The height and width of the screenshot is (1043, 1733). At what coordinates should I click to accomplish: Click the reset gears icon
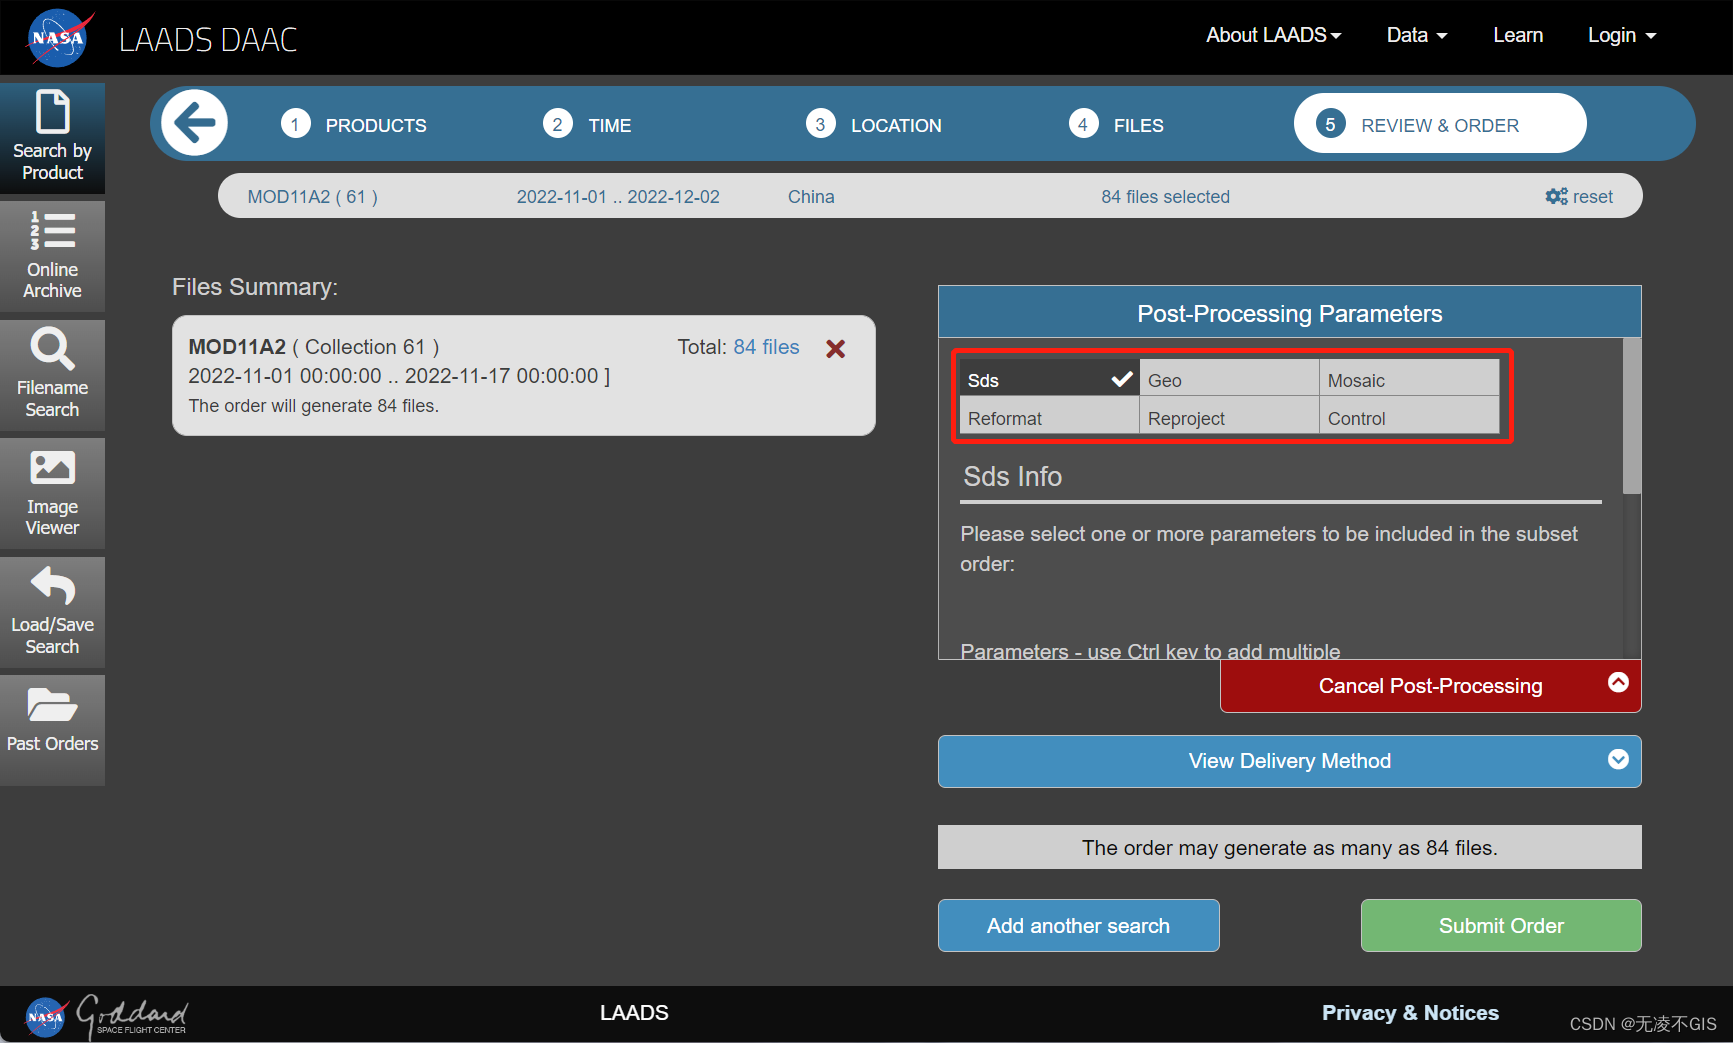[x=1556, y=196]
